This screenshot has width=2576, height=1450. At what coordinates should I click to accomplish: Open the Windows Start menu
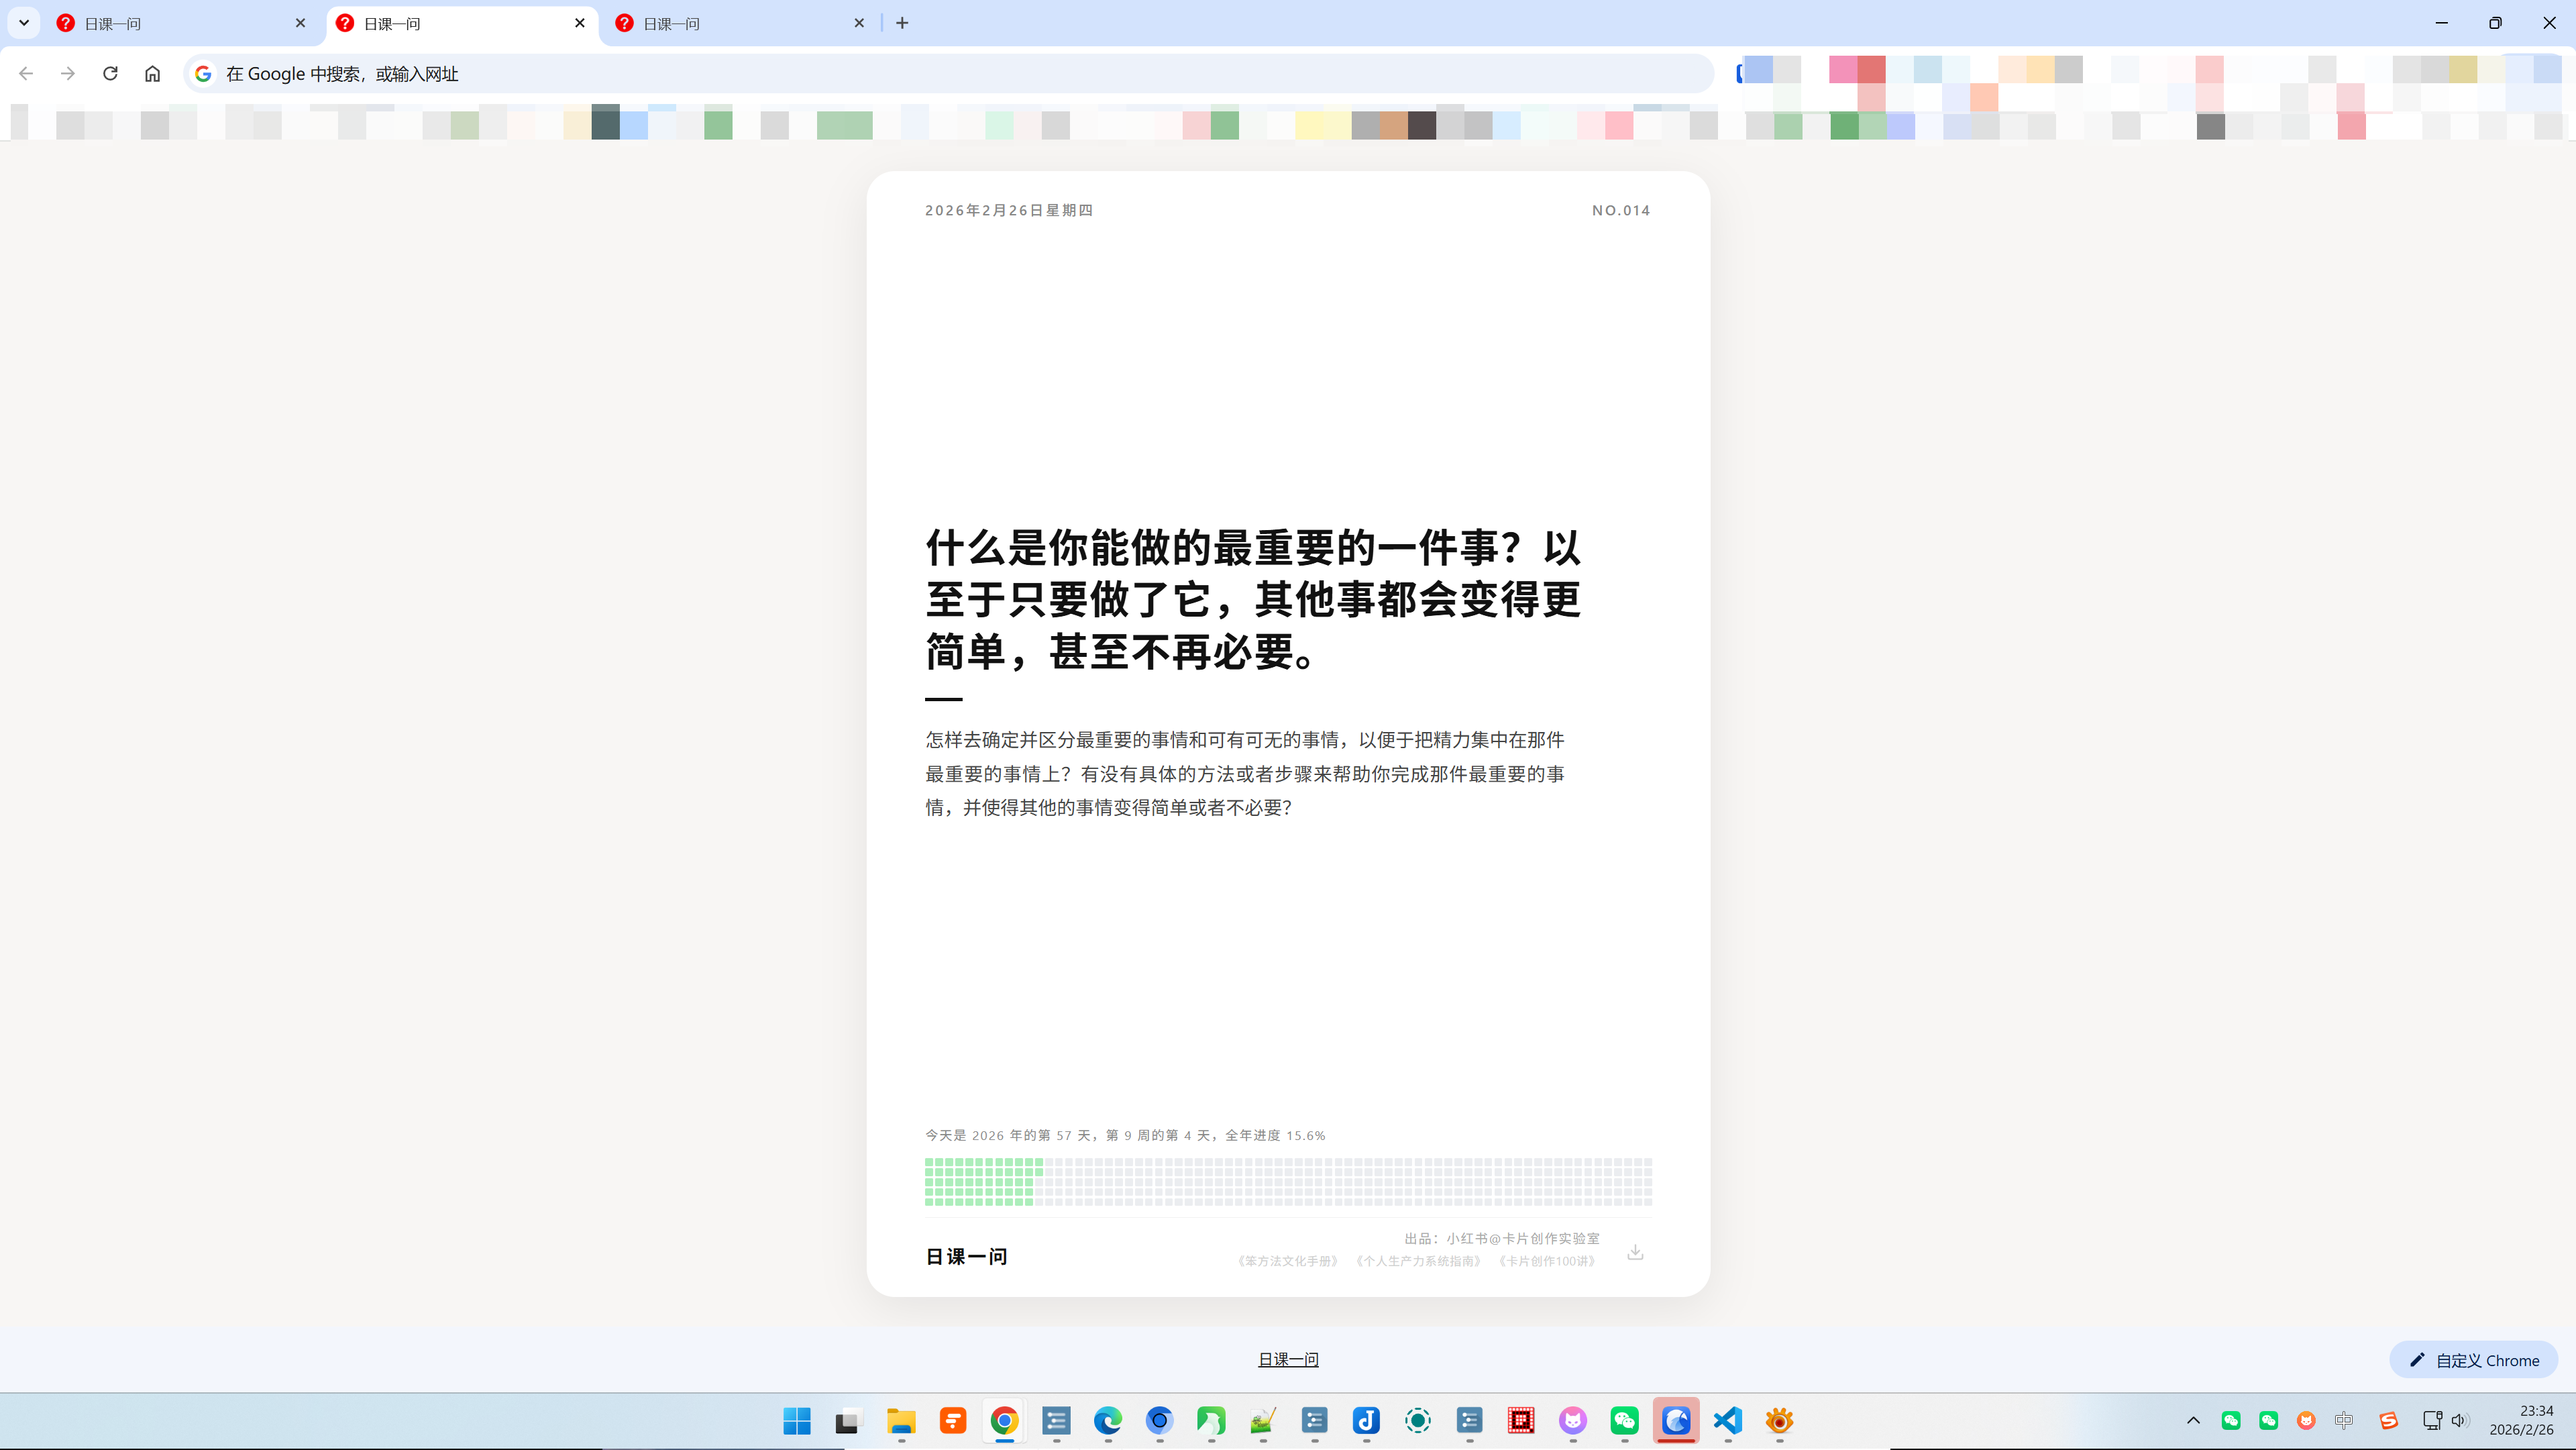click(x=796, y=1421)
